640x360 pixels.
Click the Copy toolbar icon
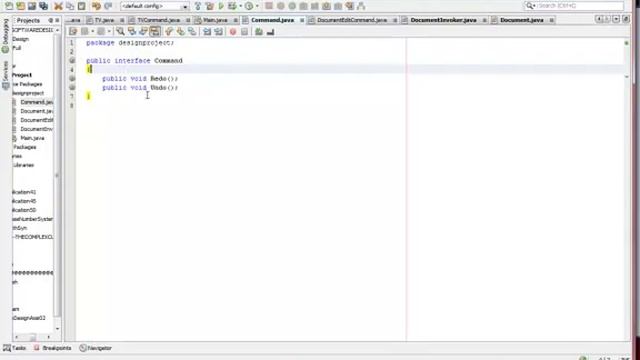click(70, 6)
